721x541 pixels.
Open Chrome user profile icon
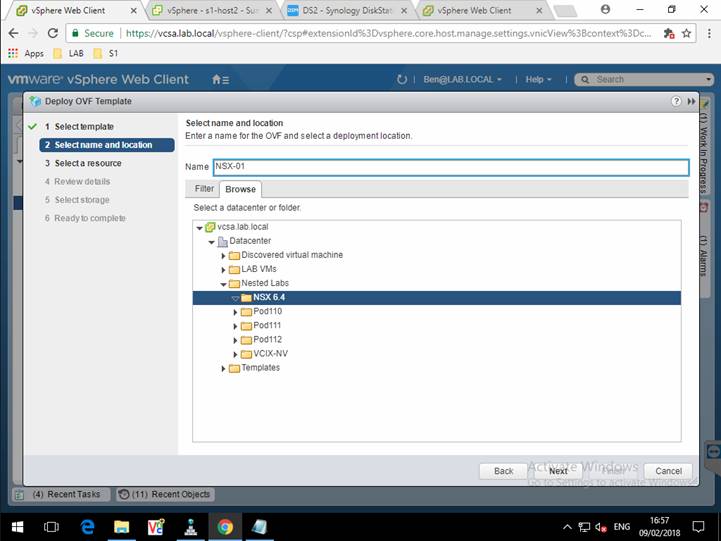tap(606, 9)
